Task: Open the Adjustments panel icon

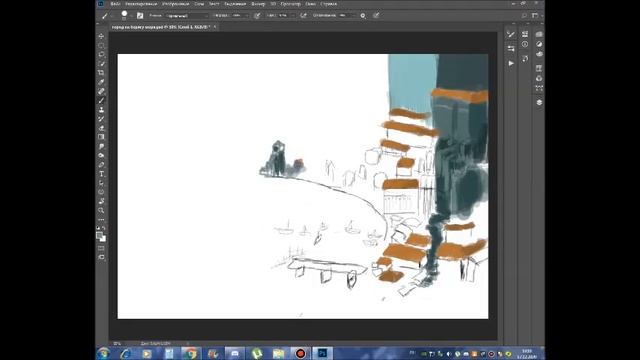Action: pos(539,44)
